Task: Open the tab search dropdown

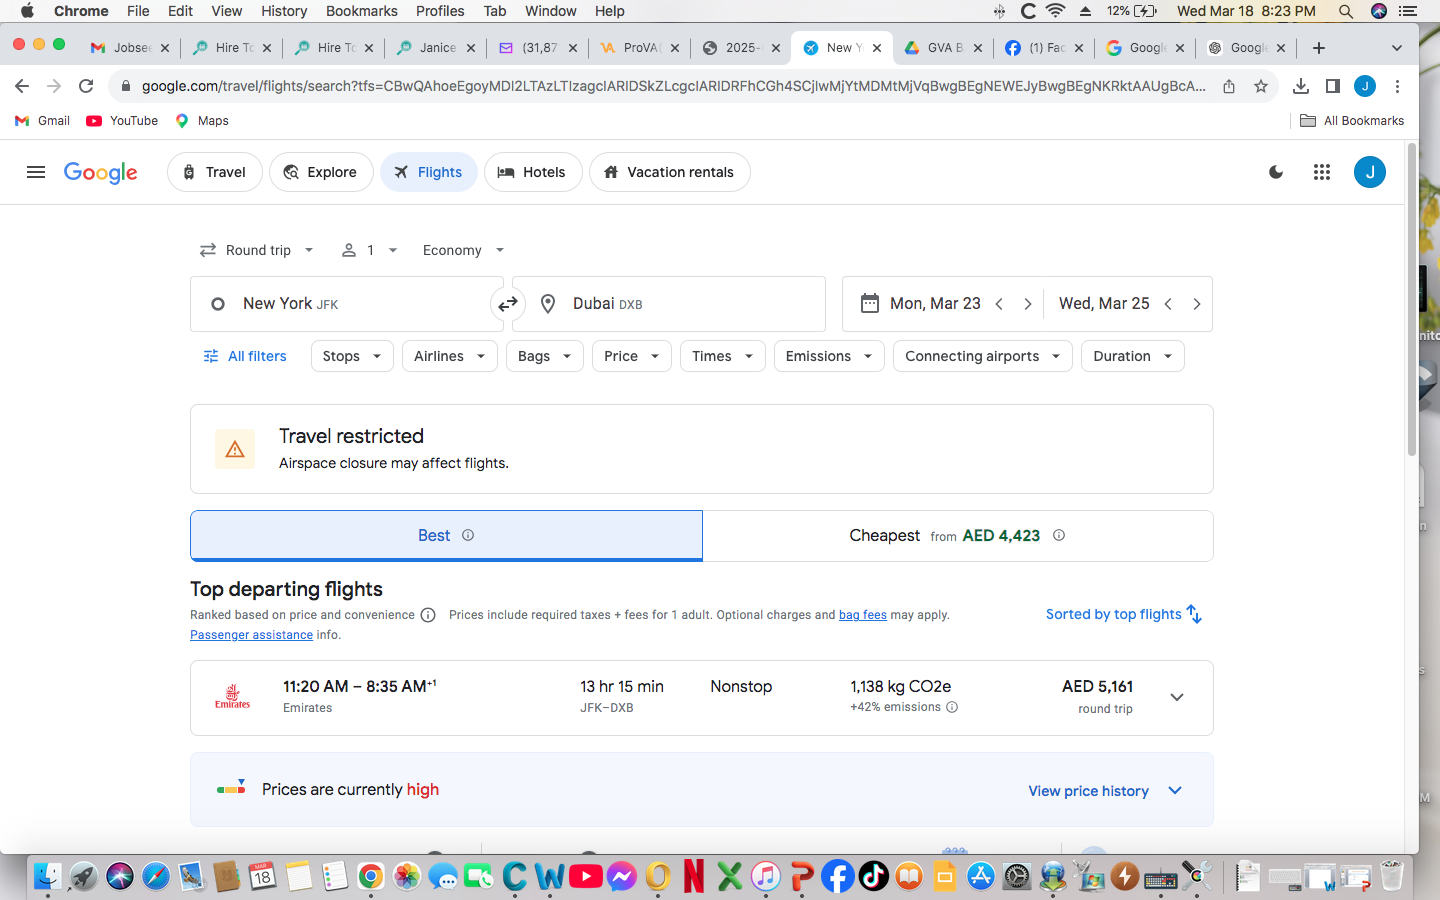Action: click(1397, 47)
